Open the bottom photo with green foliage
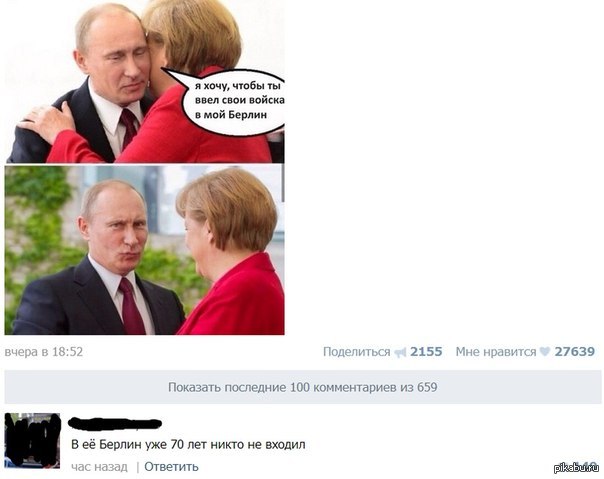Viewport: 604px width, 479px height. point(145,250)
